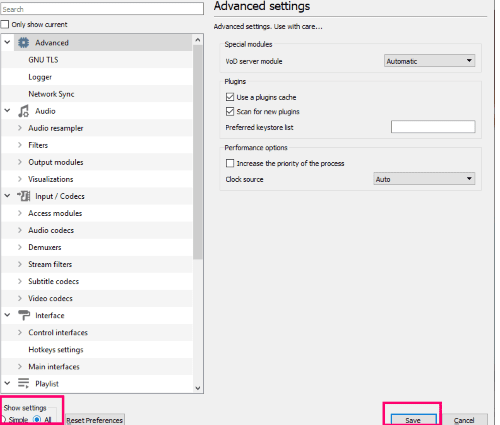Click the Preferred keystore list field
Screen dimensions: 500x425
pyautogui.click(x=433, y=127)
